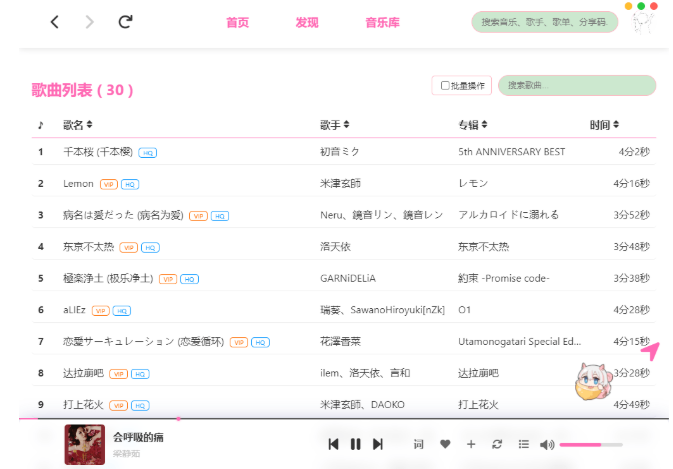Select the HQ badge on Lemon
Image resolution: width=673 pixels, height=469 pixels.
(130, 185)
